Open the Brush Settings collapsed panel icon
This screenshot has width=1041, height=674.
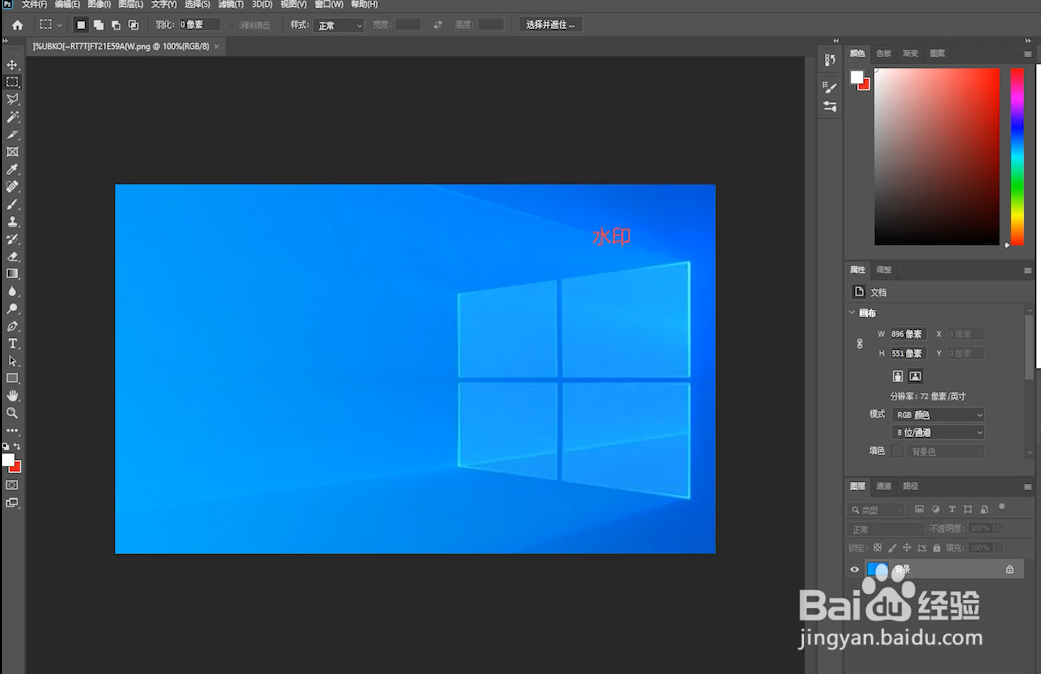tap(829, 87)
